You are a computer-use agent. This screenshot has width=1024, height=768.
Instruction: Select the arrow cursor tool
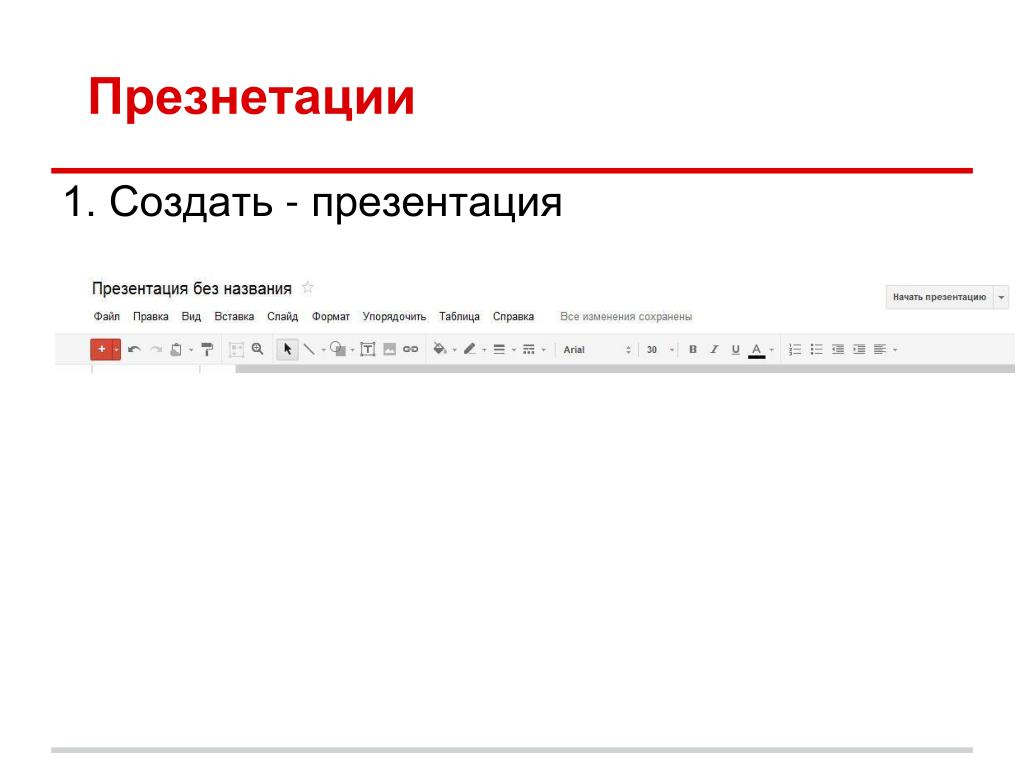(287, 349)
